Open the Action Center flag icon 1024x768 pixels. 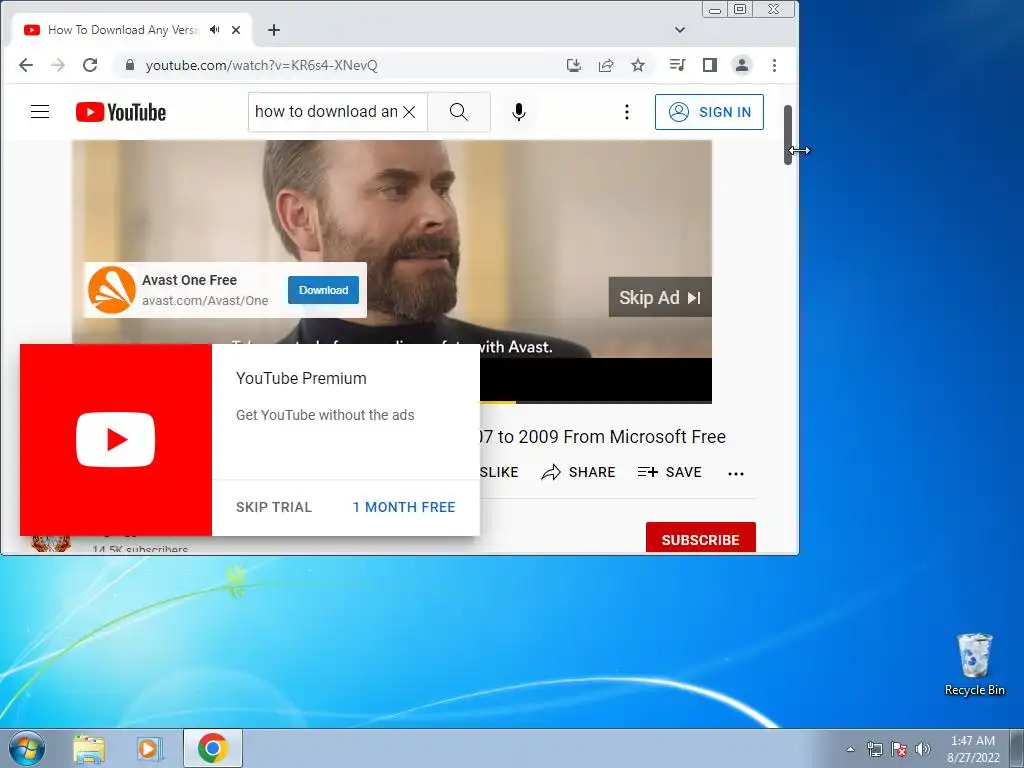tap(899, 749)
